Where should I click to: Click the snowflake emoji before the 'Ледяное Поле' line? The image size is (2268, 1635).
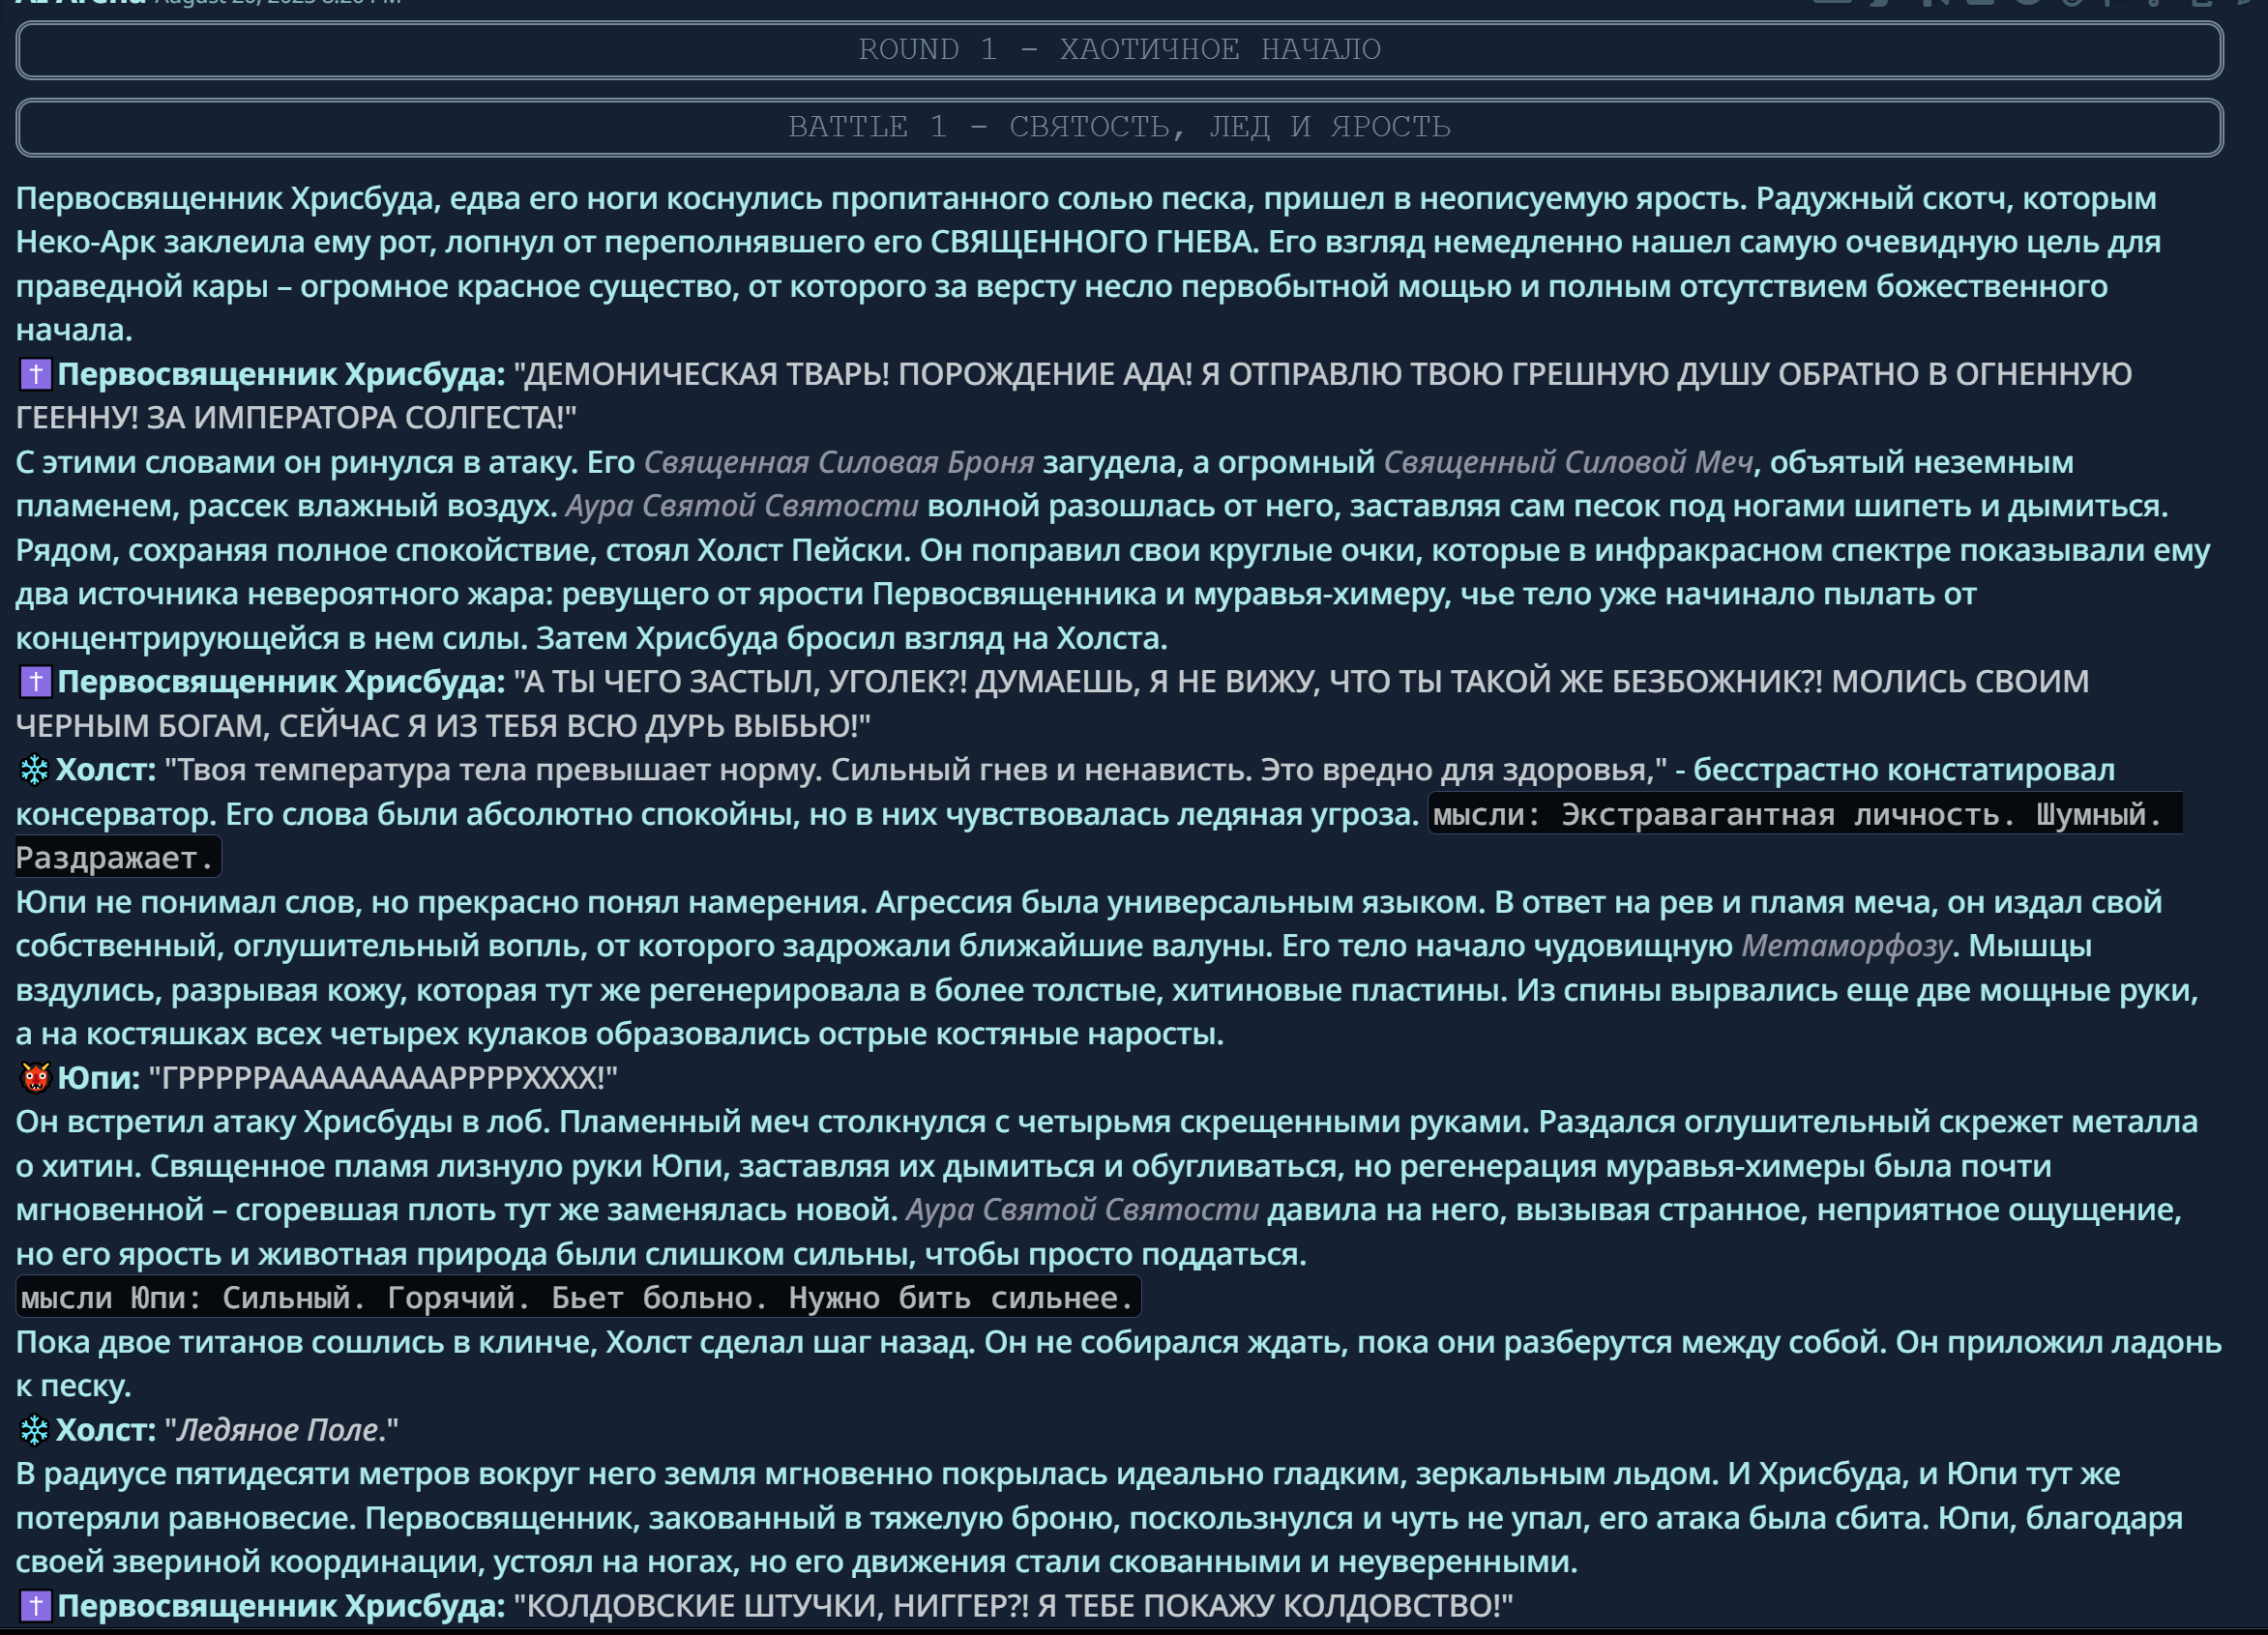(x=34, y=1430)
